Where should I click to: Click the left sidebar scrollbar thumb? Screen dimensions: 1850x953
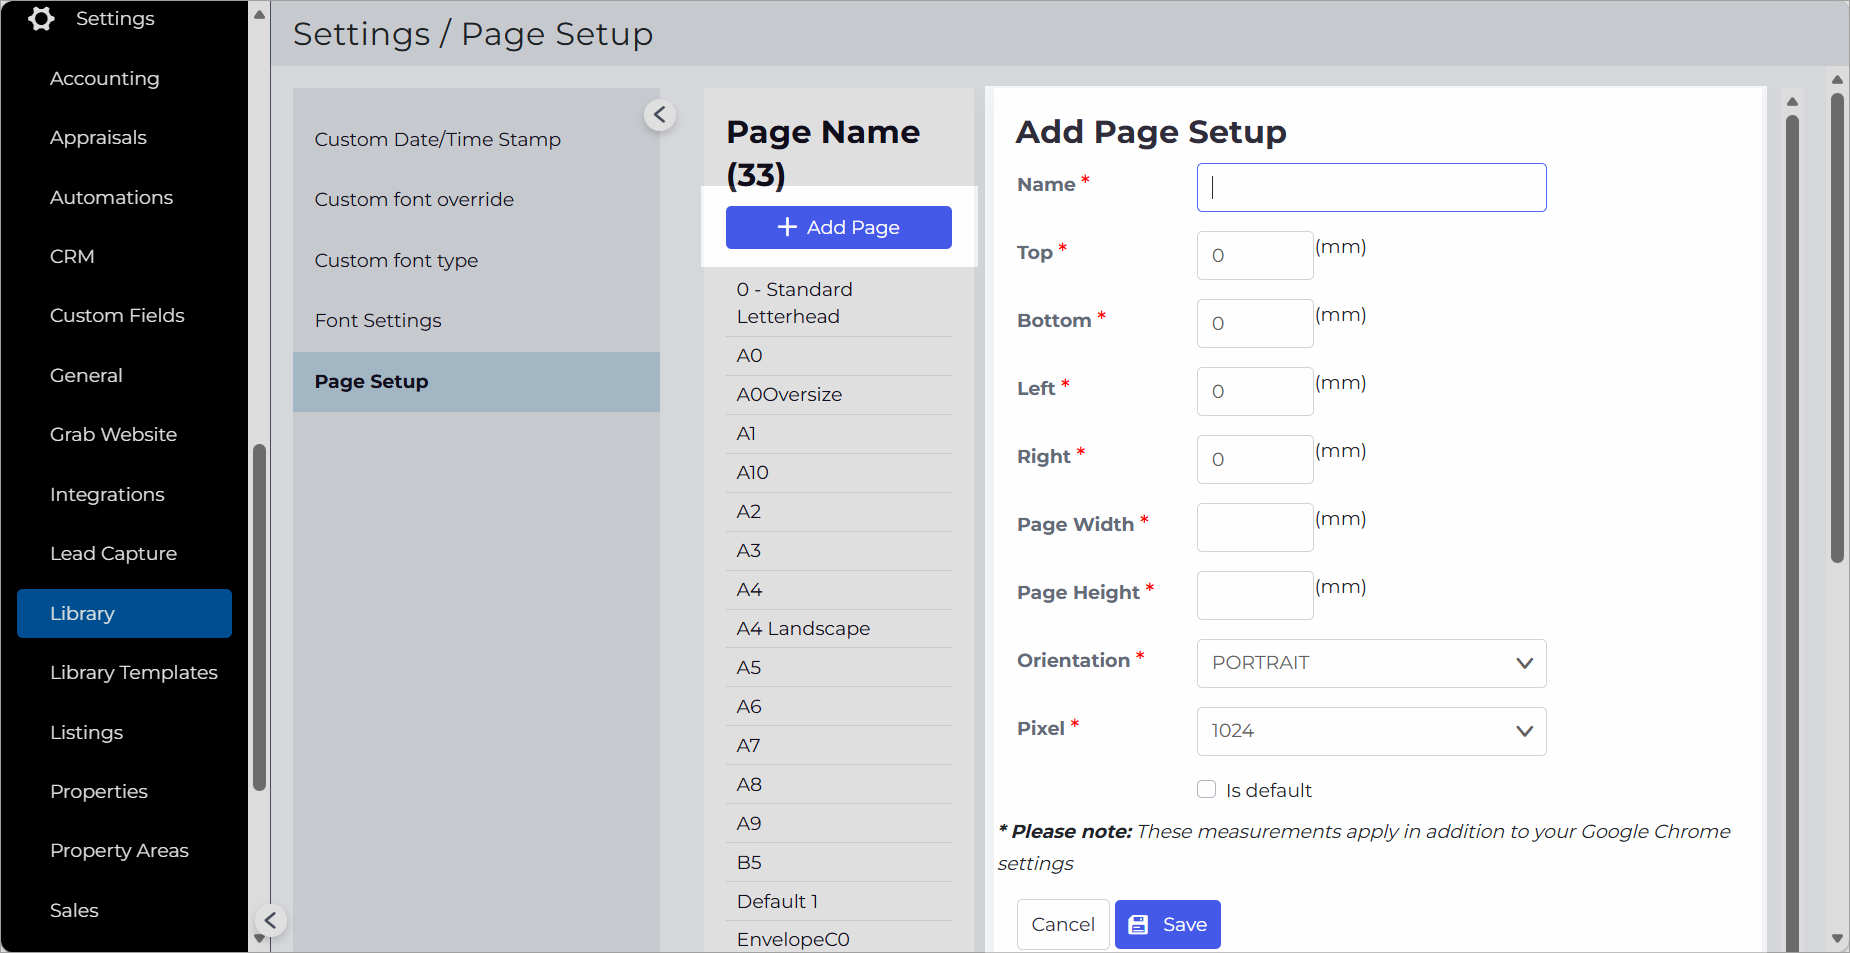coord(260,617)
